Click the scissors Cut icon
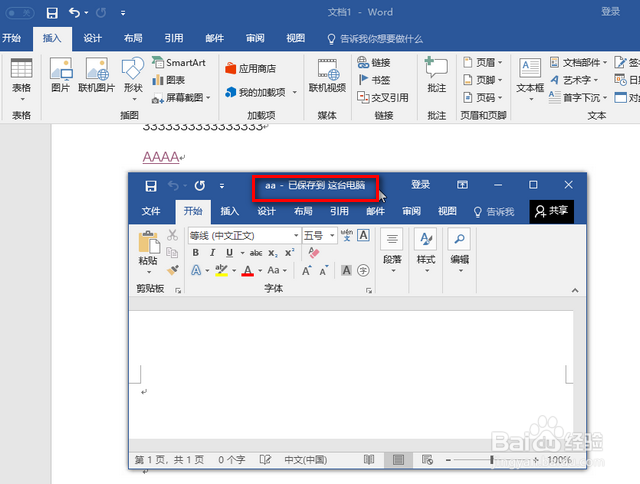The image size is (640, 484). (172, 235)
